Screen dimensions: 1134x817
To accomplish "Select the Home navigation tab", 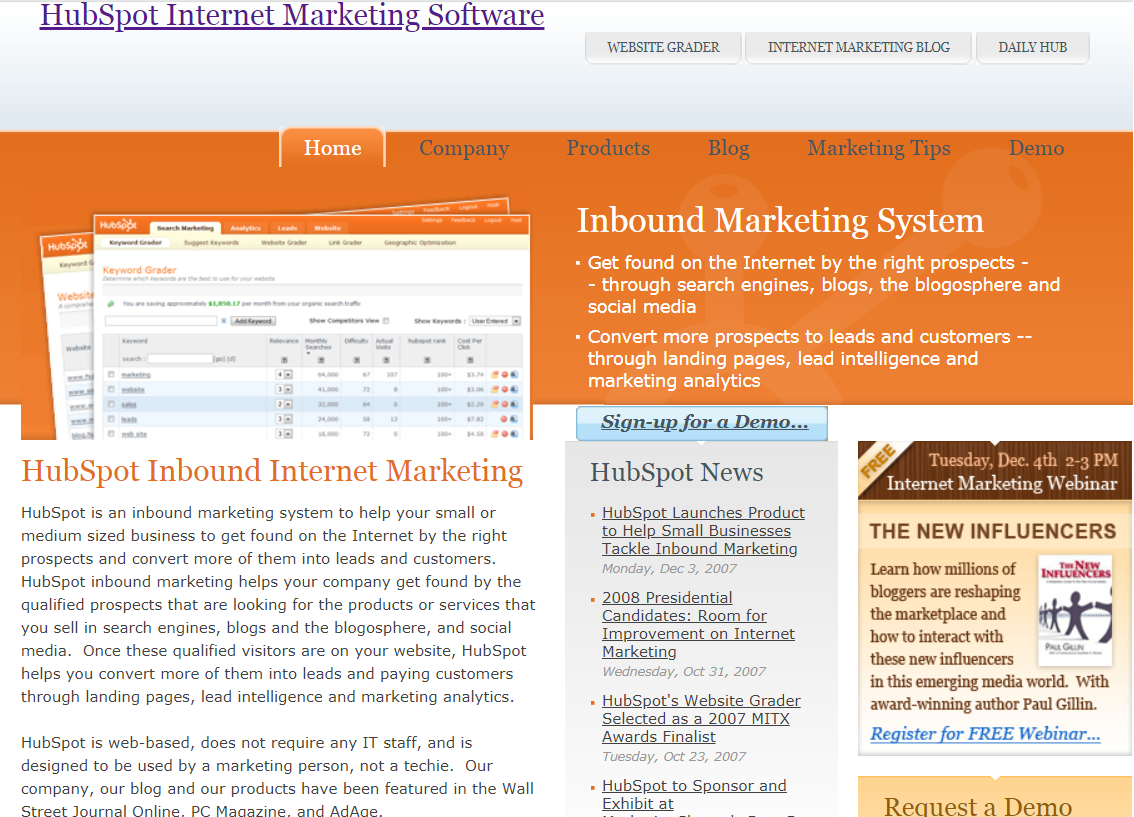I will pyautogui.click(x=333, y=148).
